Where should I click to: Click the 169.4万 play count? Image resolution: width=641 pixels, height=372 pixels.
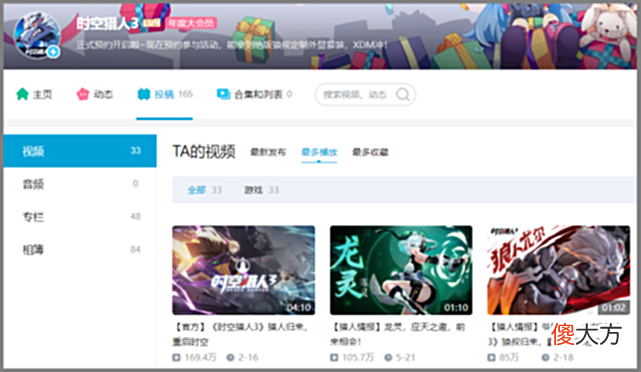[200, 357]
